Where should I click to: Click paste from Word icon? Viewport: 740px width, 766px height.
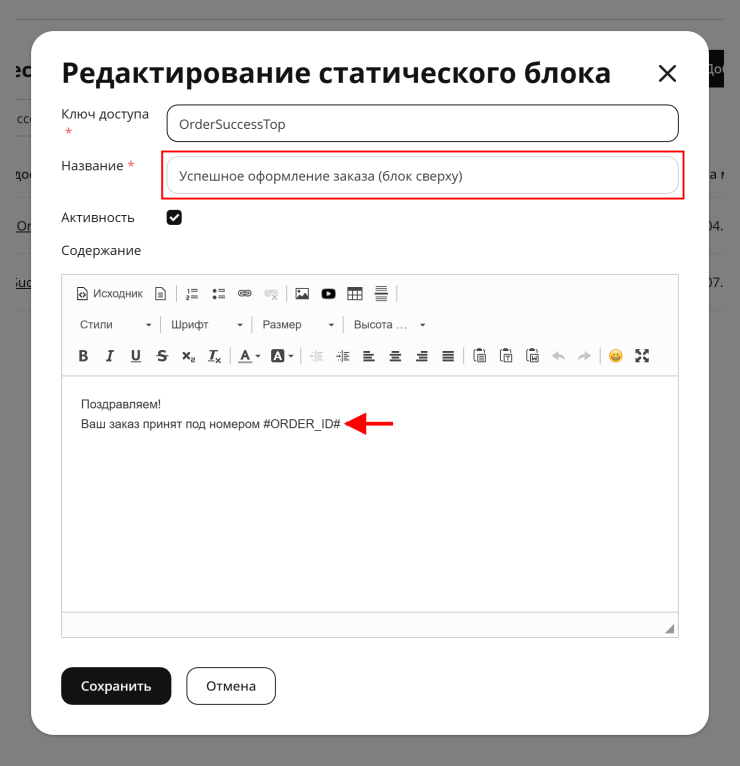[x=532, y=356]
